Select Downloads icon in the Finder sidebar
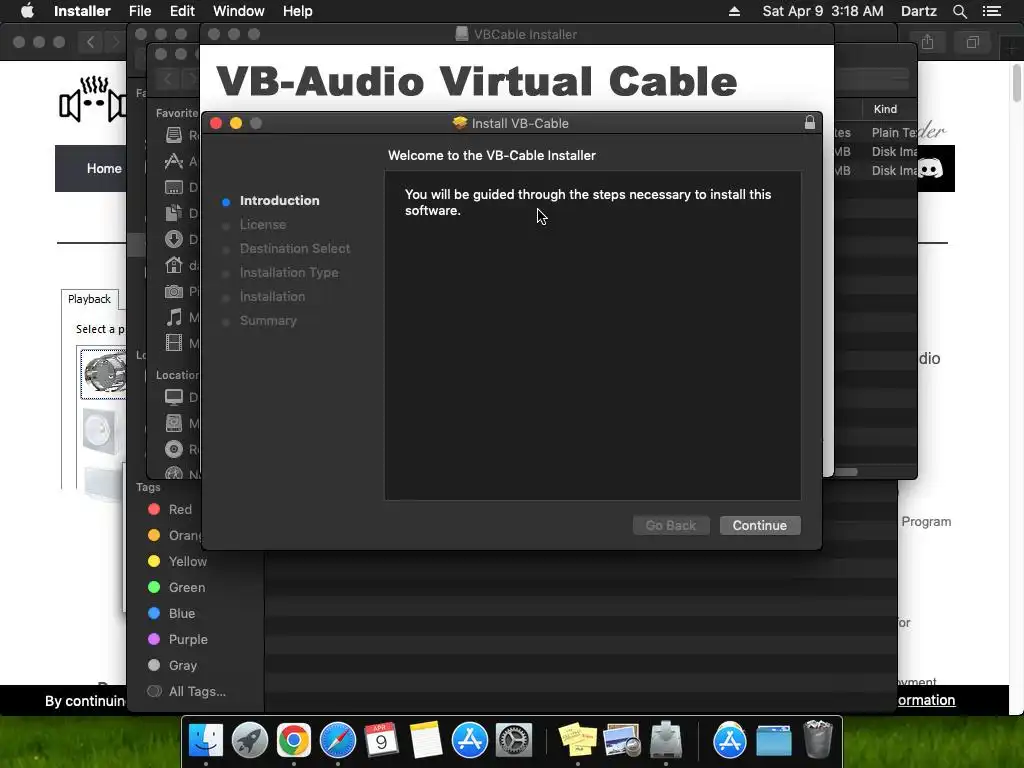 coord(174,239)
